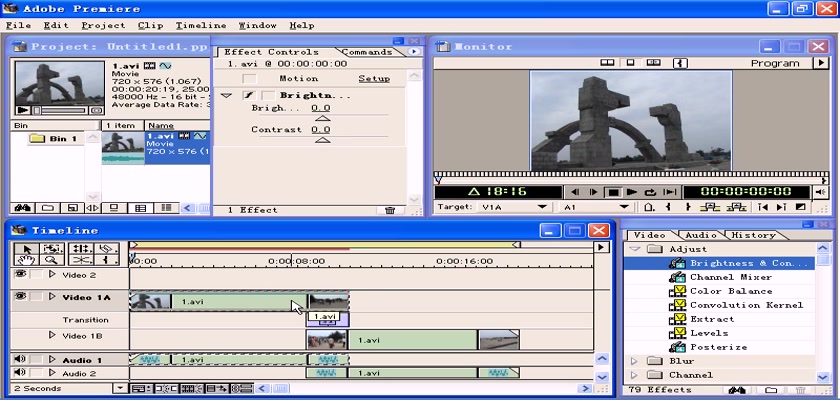Select the Hand tool in Timeline
840x400 pixels.
pyautogui.click(x=27, y=260)
